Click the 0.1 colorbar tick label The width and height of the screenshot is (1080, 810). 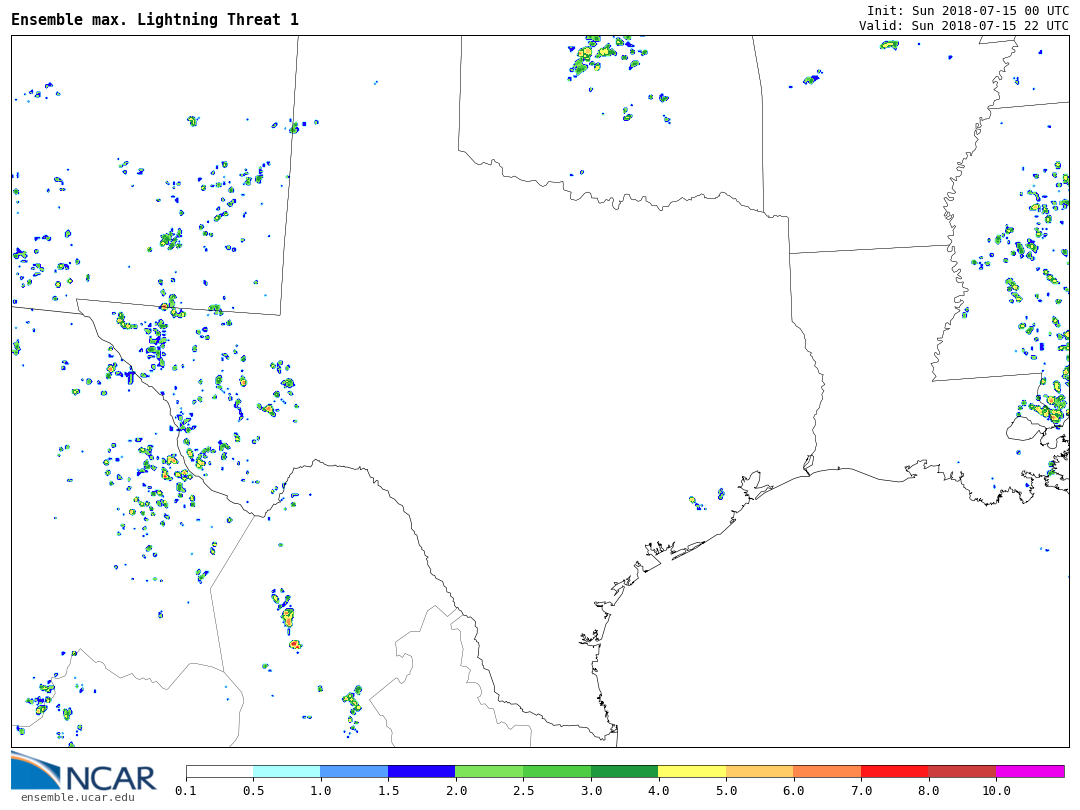pos(186,791)
